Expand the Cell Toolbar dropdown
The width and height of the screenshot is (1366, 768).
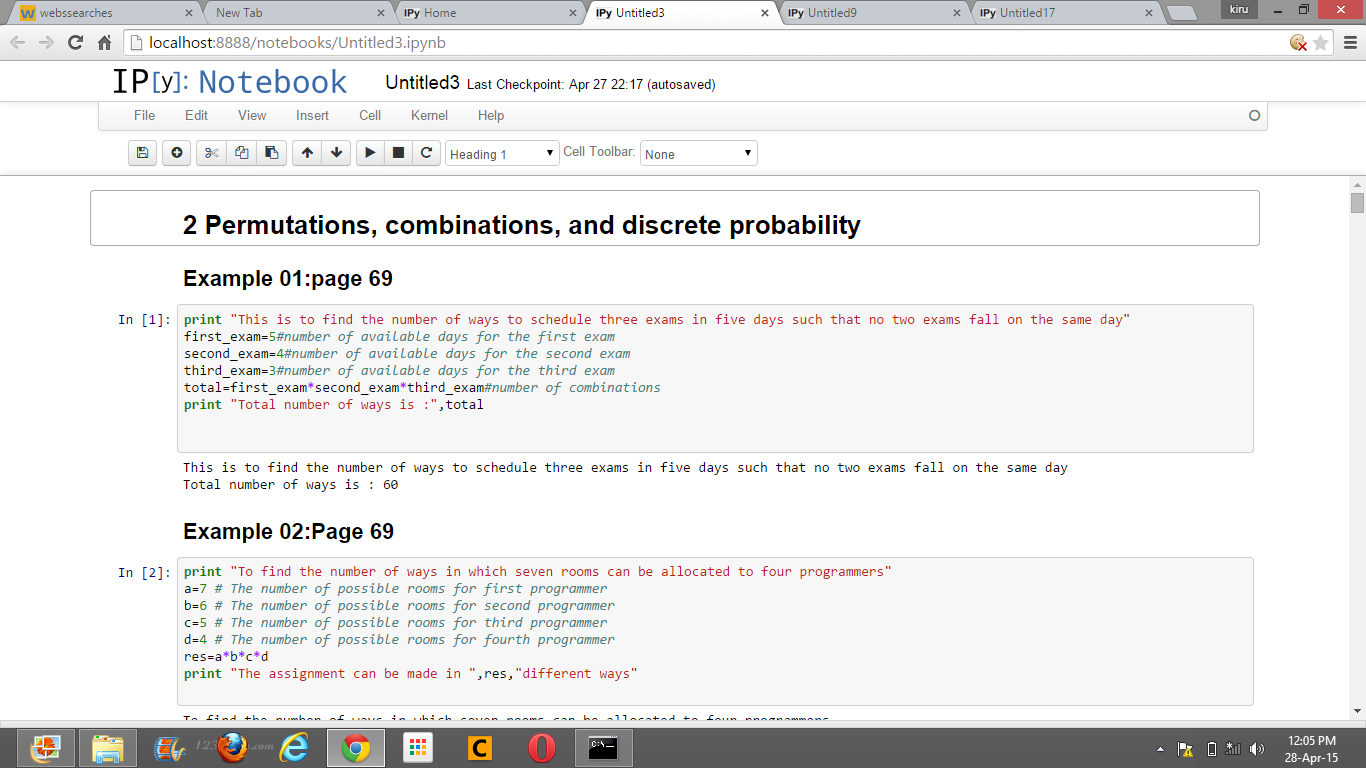point(698,154)
